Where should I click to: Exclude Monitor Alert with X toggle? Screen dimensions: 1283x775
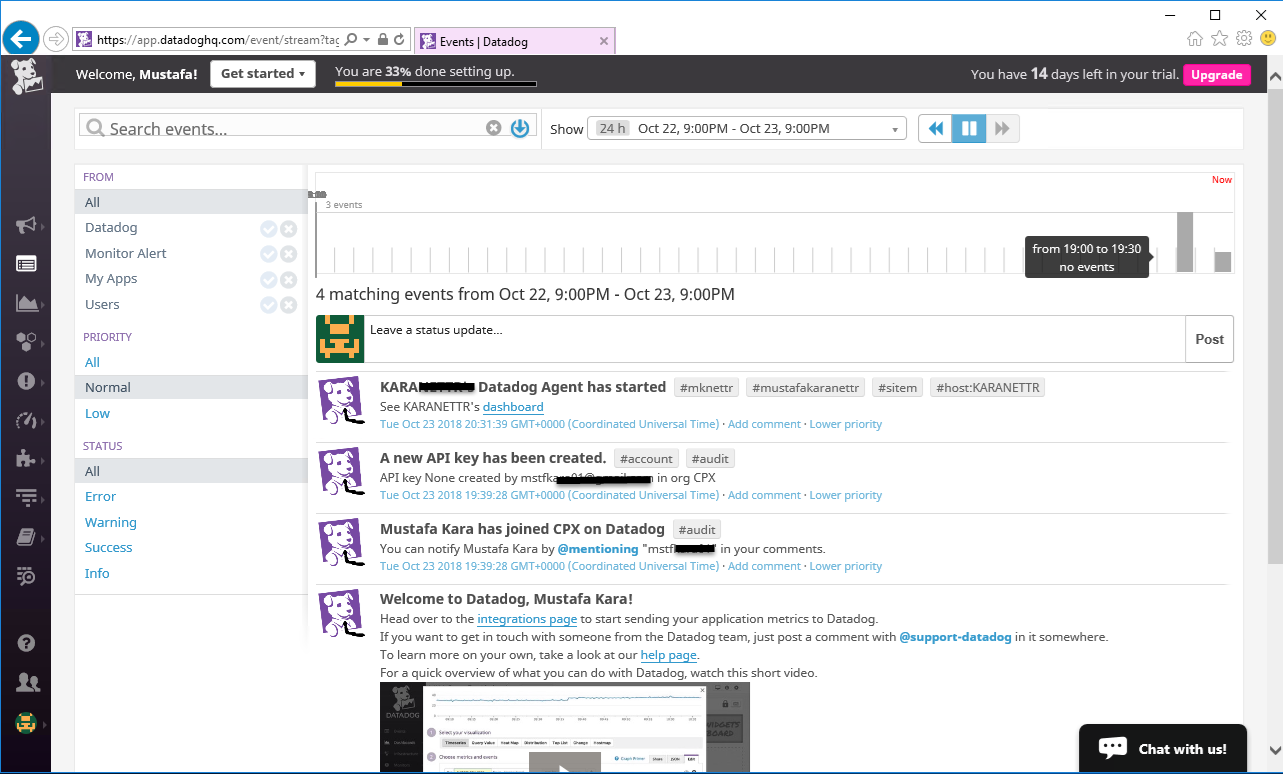tap(288, 254)
